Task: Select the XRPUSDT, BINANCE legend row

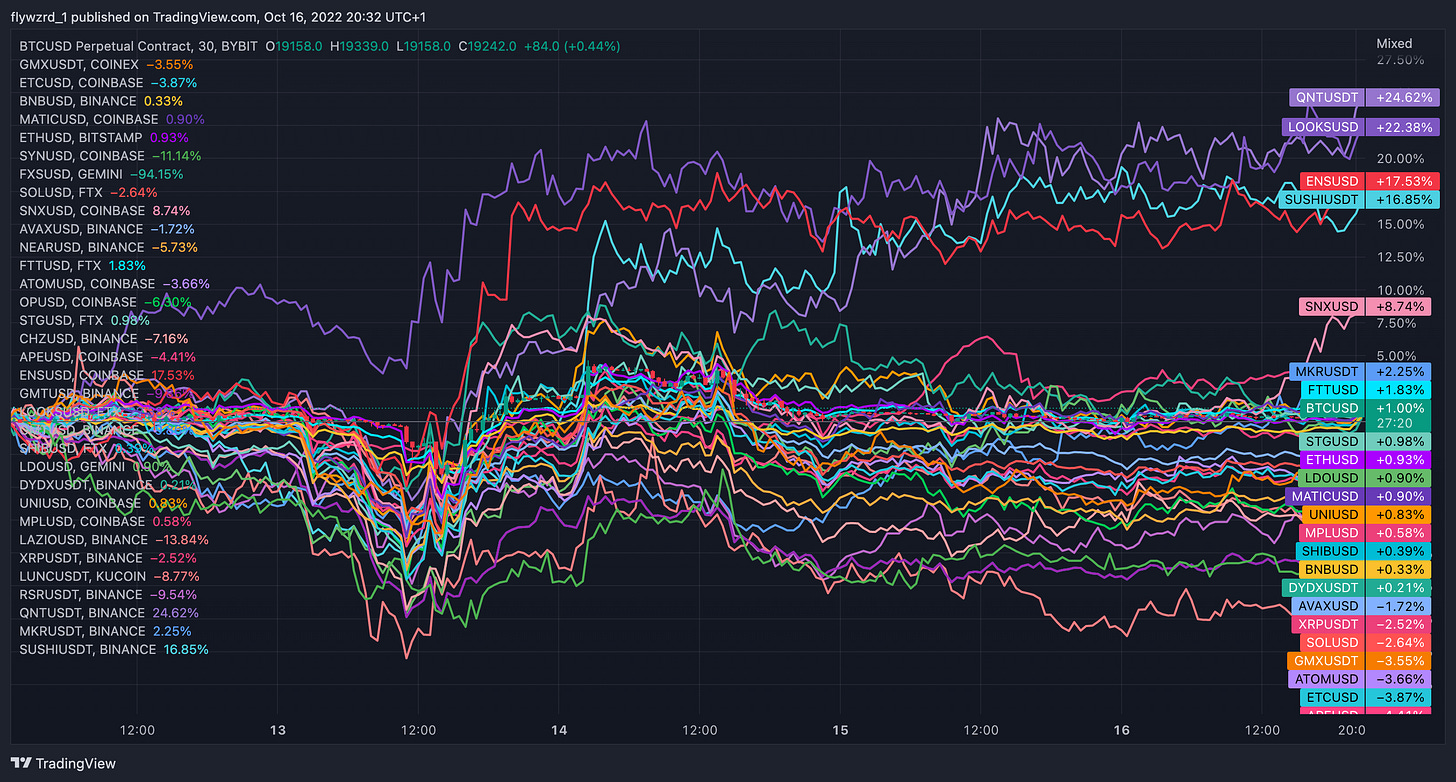Action: pos(109,558)
